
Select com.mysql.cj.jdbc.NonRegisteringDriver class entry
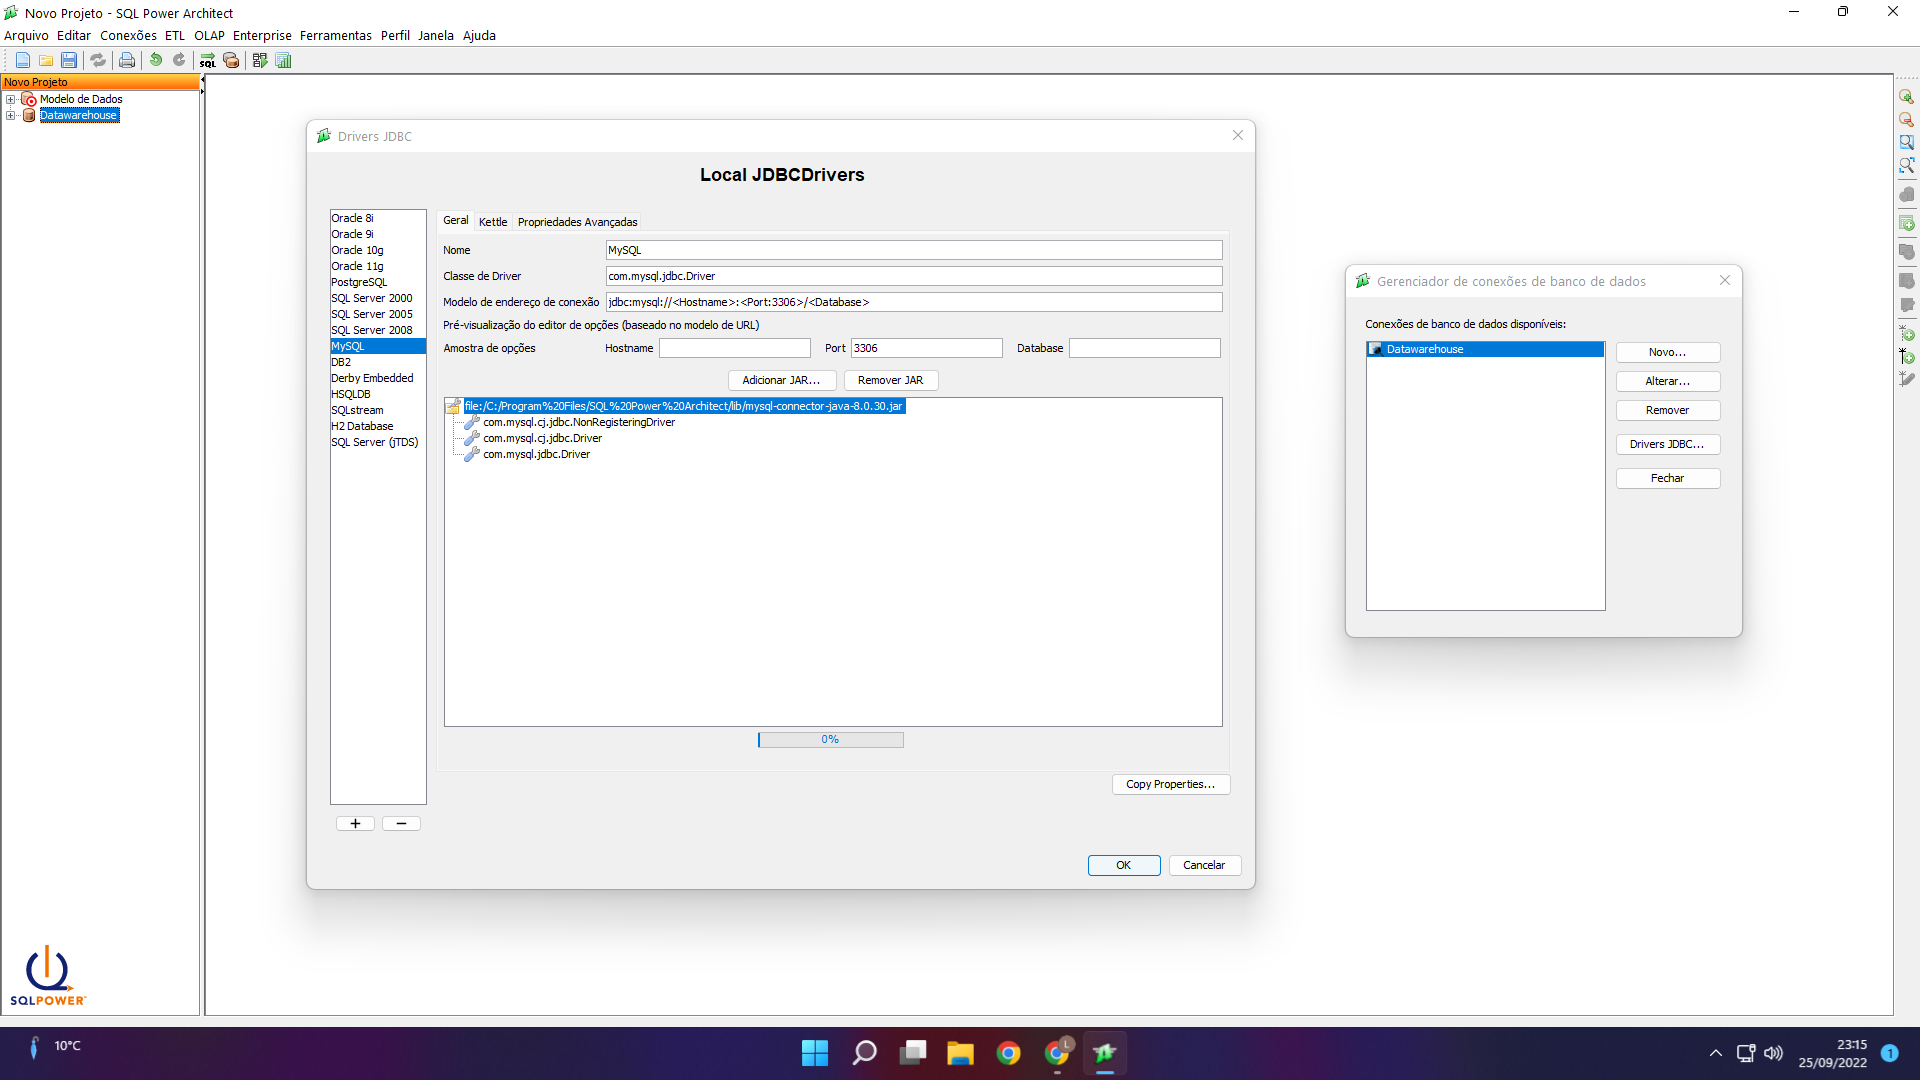coord(579,422)
